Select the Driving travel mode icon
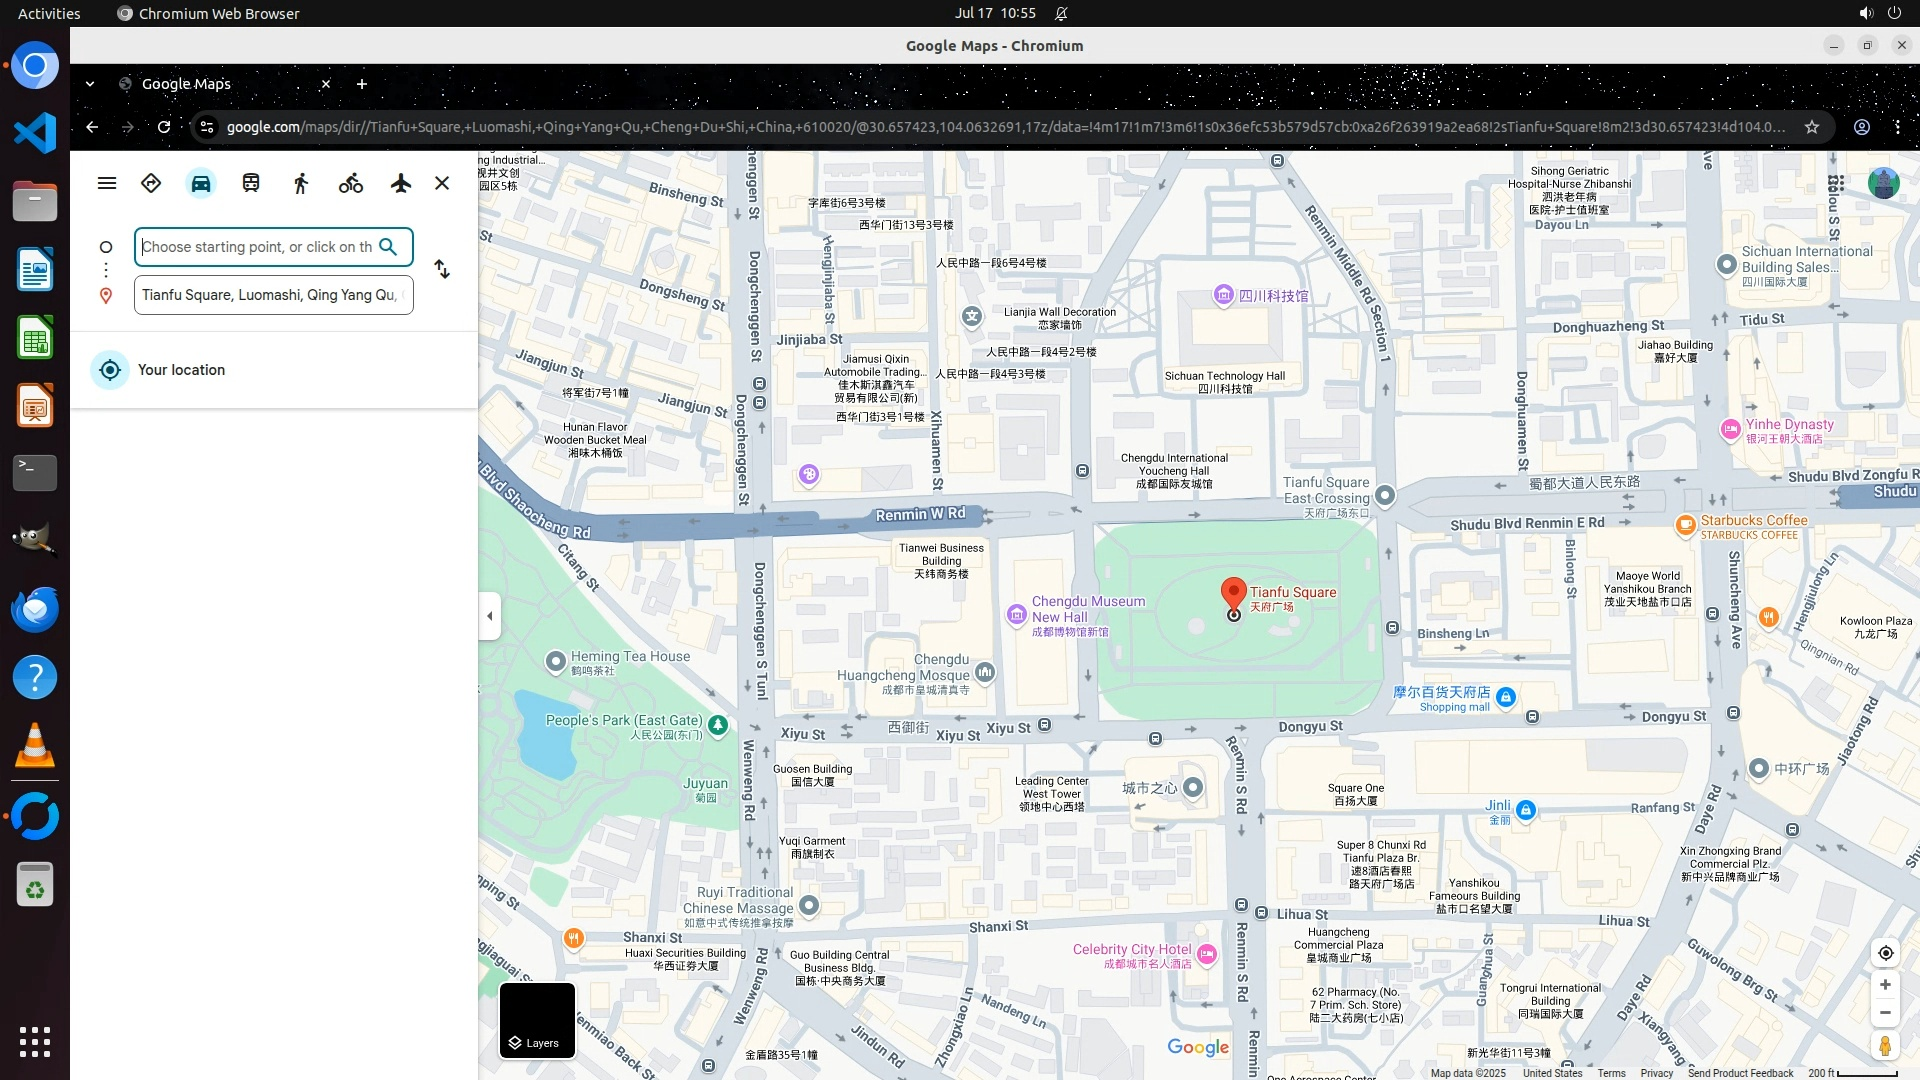 tap(201, 183)
